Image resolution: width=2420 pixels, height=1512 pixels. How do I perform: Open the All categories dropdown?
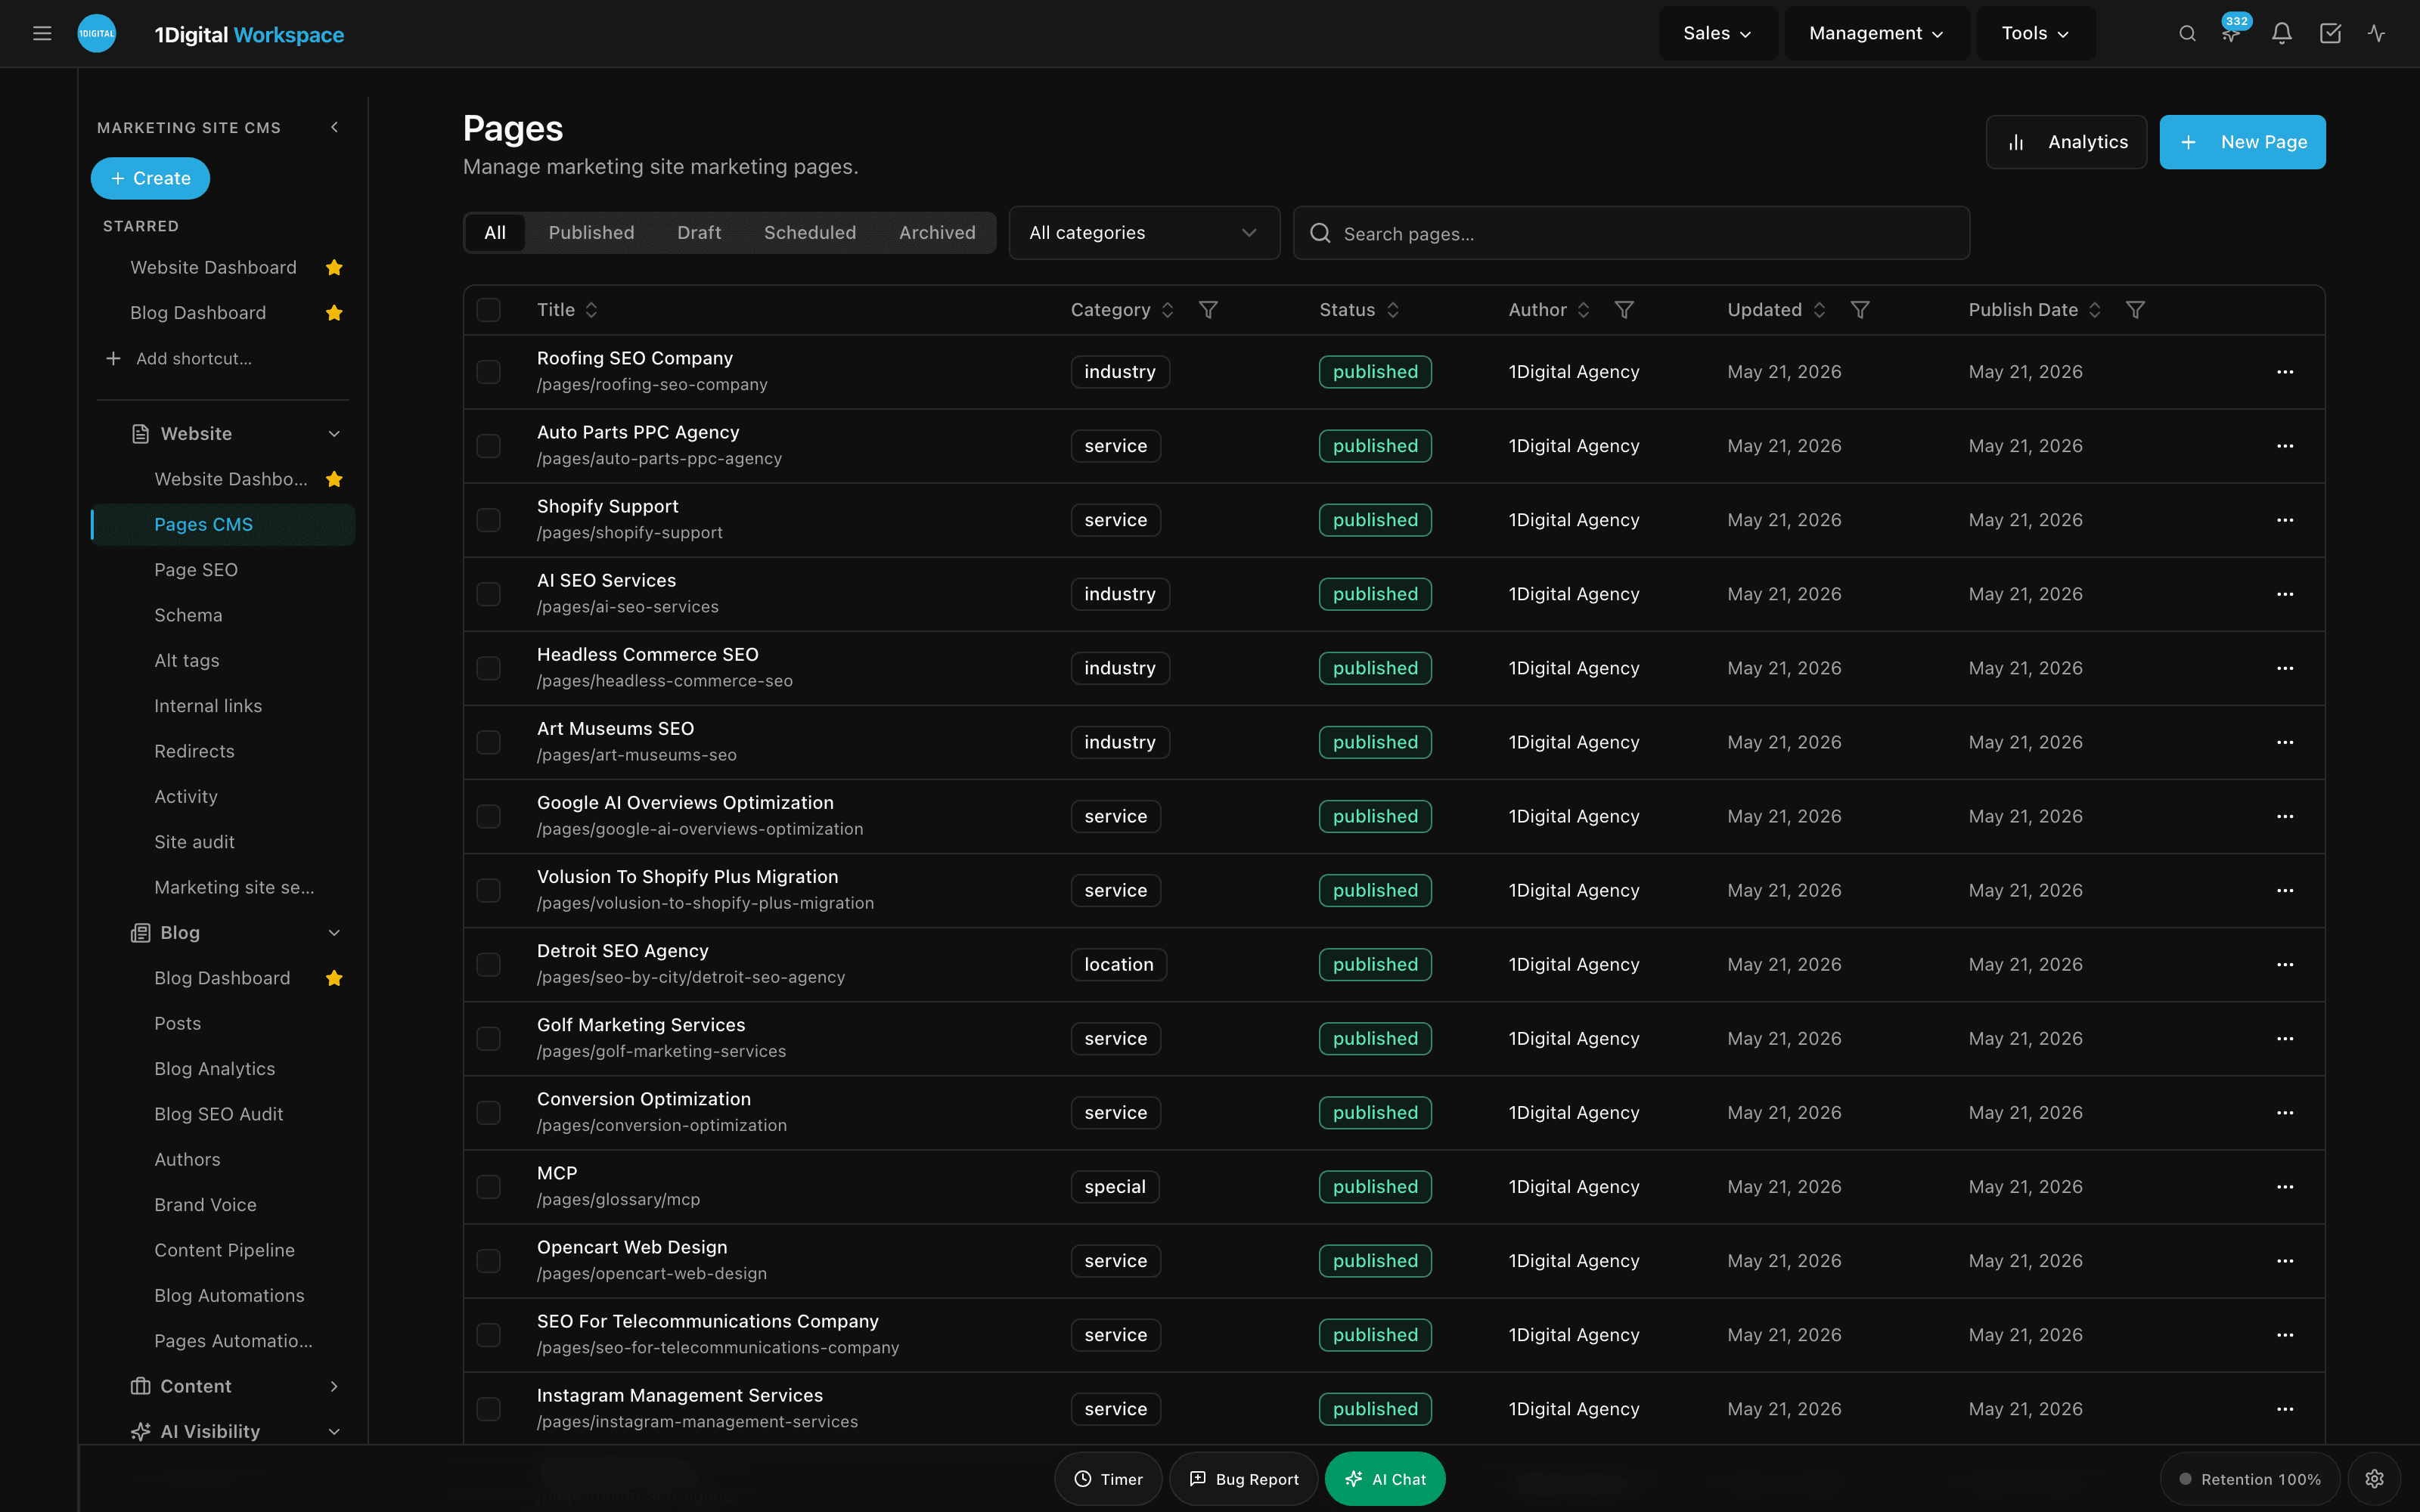[x=1144, y=233]
